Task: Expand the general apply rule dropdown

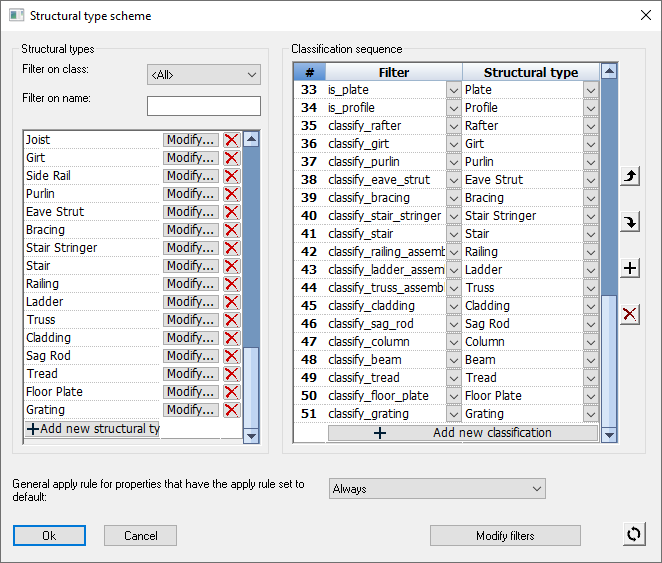Action: point(437,489)
